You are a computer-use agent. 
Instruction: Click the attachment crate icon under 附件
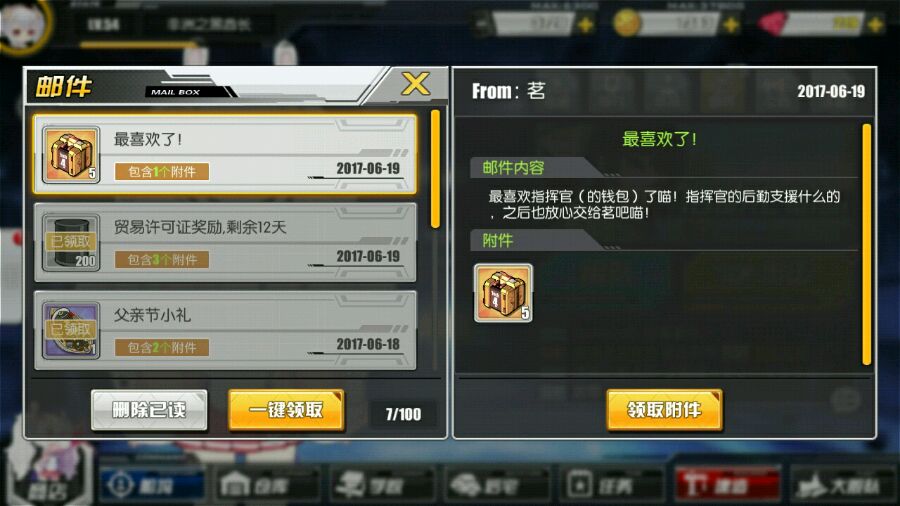pos(503,293)
